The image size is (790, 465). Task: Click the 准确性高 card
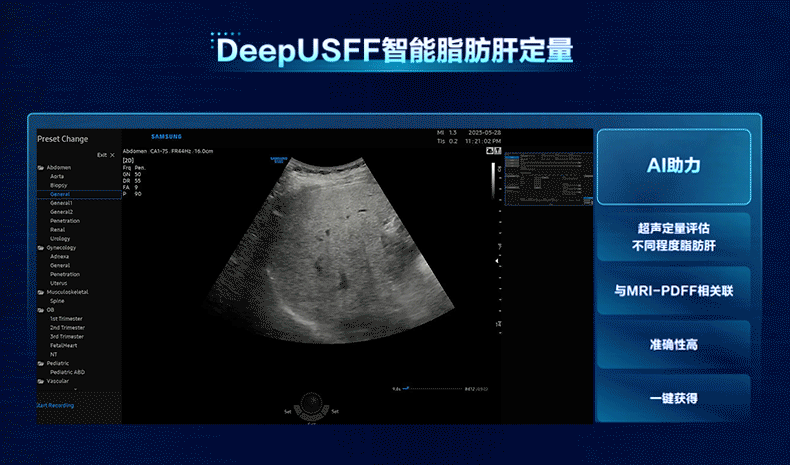click(674, 345)
